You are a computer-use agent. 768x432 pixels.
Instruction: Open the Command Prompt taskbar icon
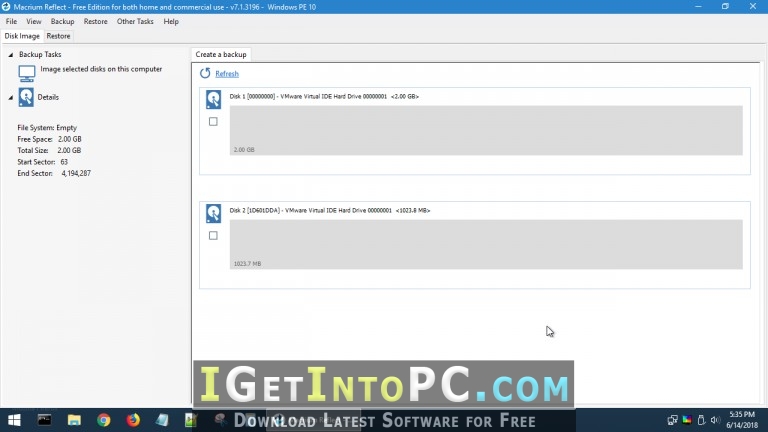pos(44,420)
